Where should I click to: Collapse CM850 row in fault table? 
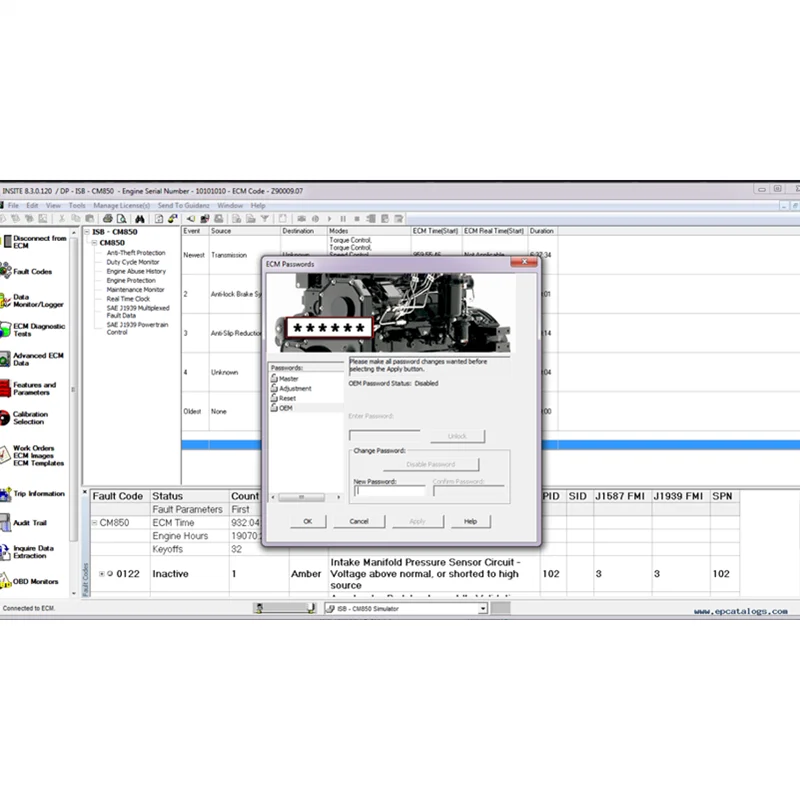tap(94, 523)
